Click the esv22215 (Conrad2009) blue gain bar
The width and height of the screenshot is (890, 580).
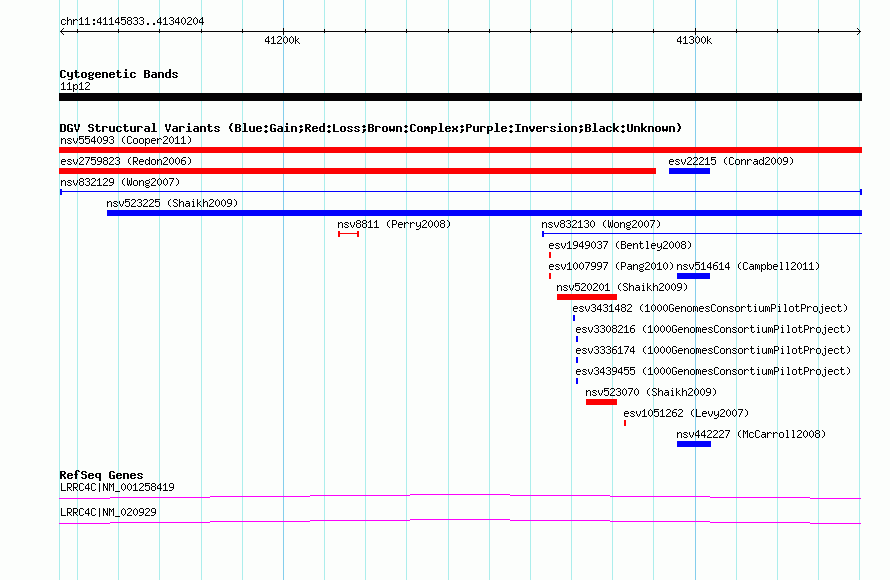coord(689,171)
